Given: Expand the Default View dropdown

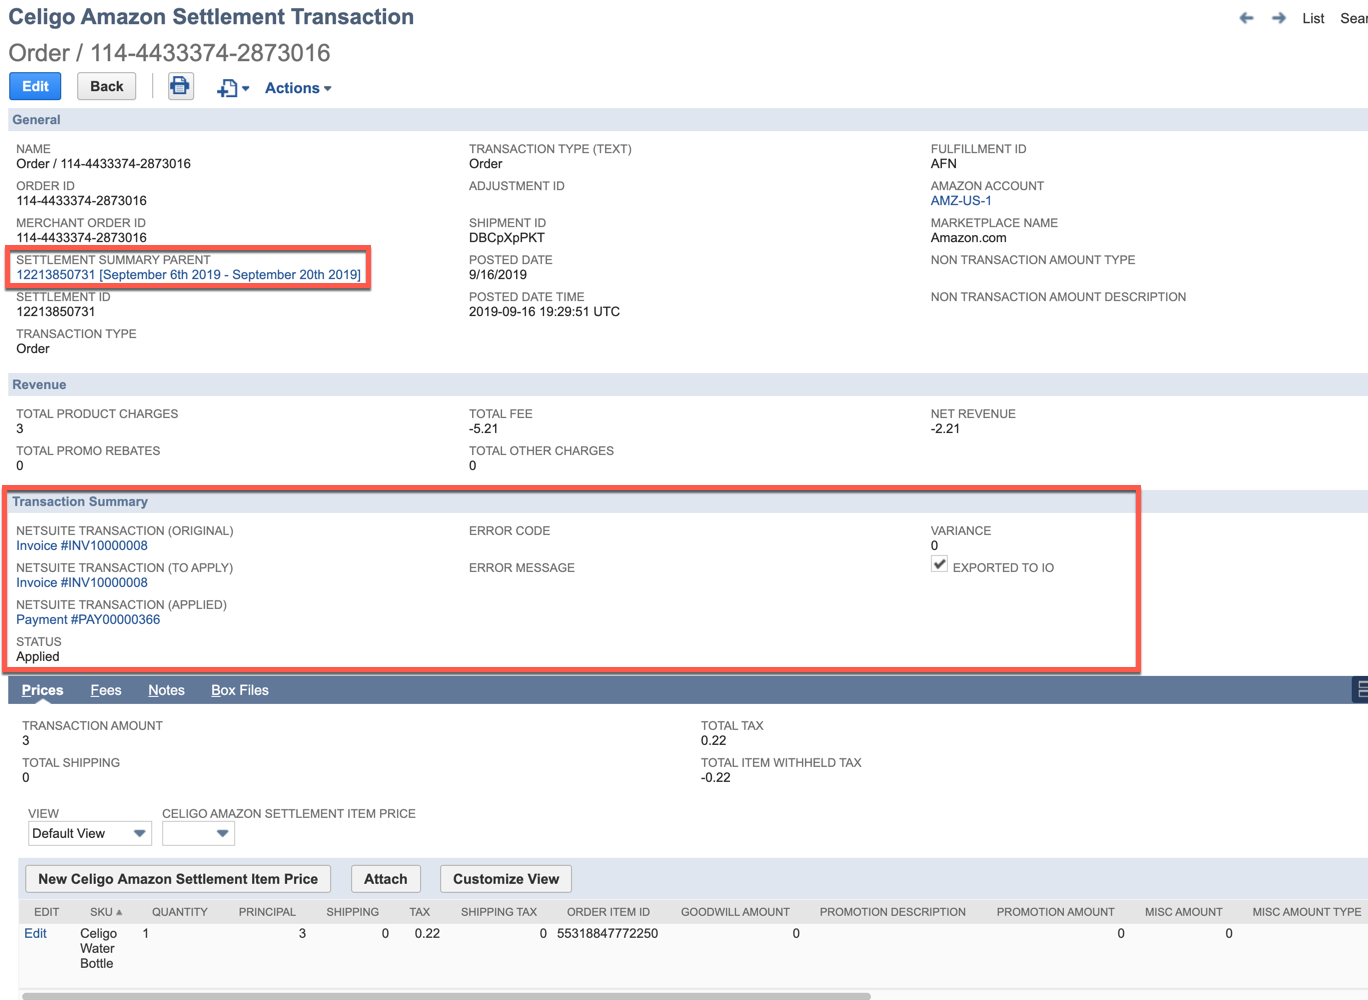Looking at the screenshot, I should [89, 833].
